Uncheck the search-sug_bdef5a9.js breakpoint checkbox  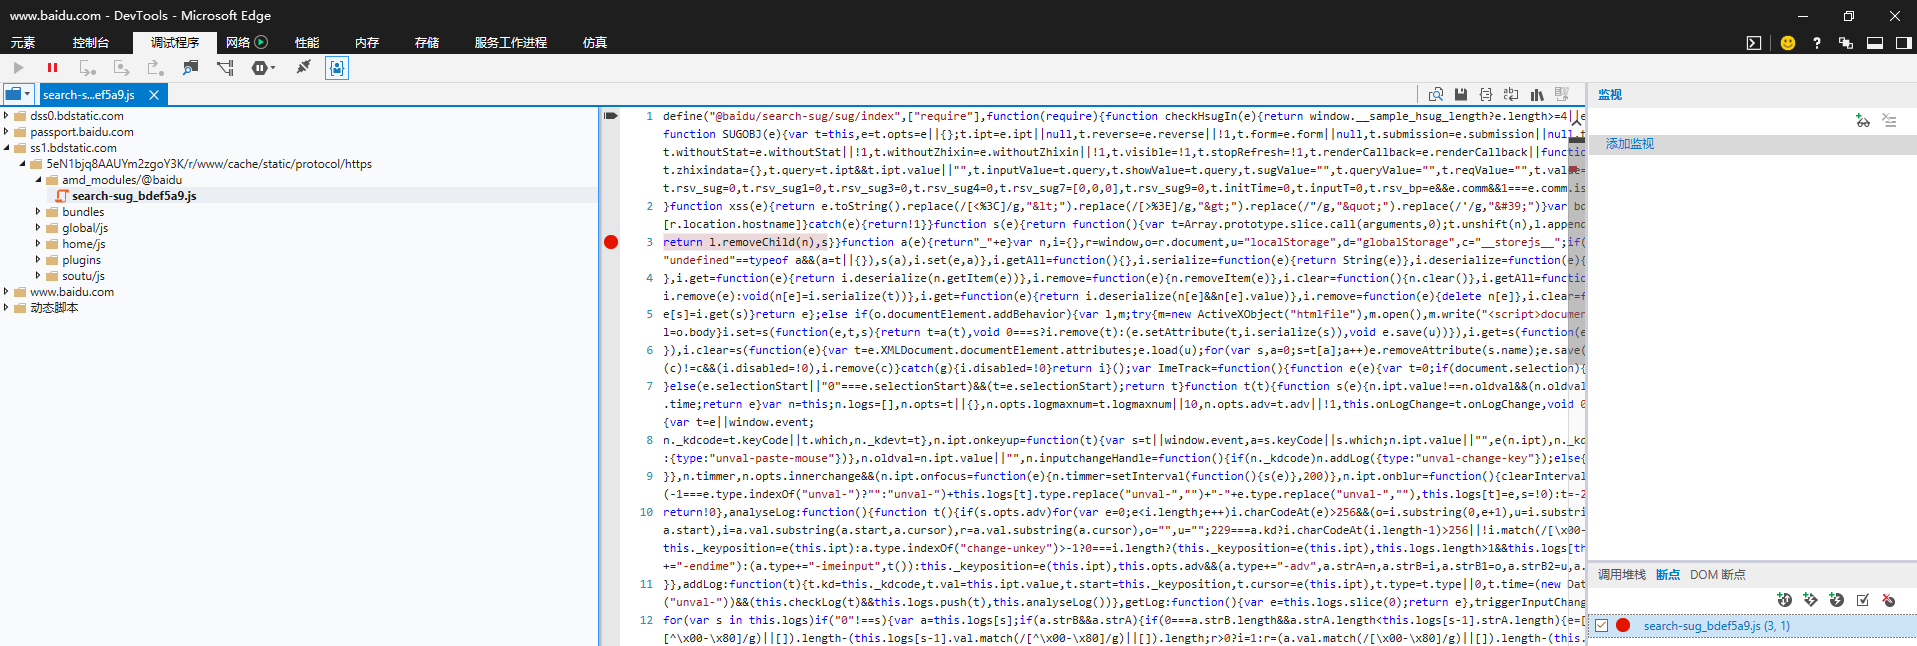1601,626
